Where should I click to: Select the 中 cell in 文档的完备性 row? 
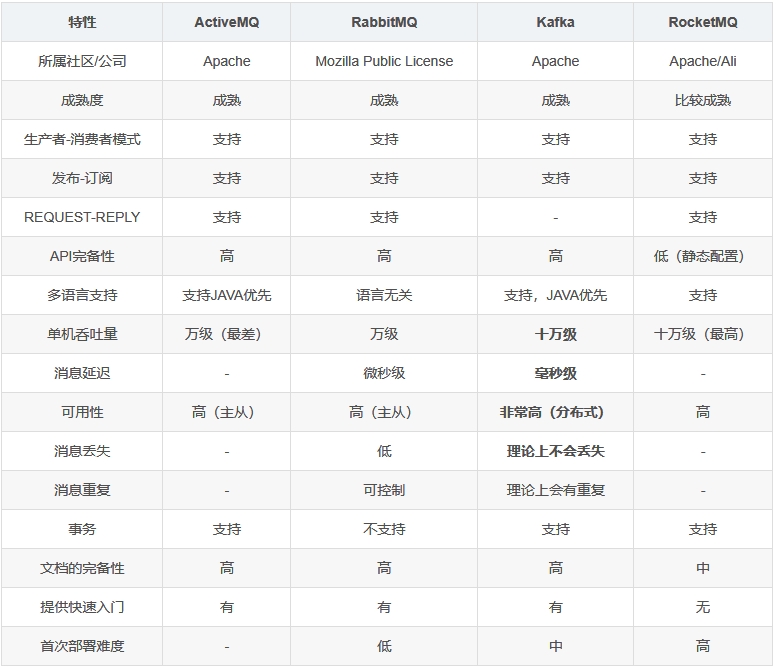click(703, 568)
